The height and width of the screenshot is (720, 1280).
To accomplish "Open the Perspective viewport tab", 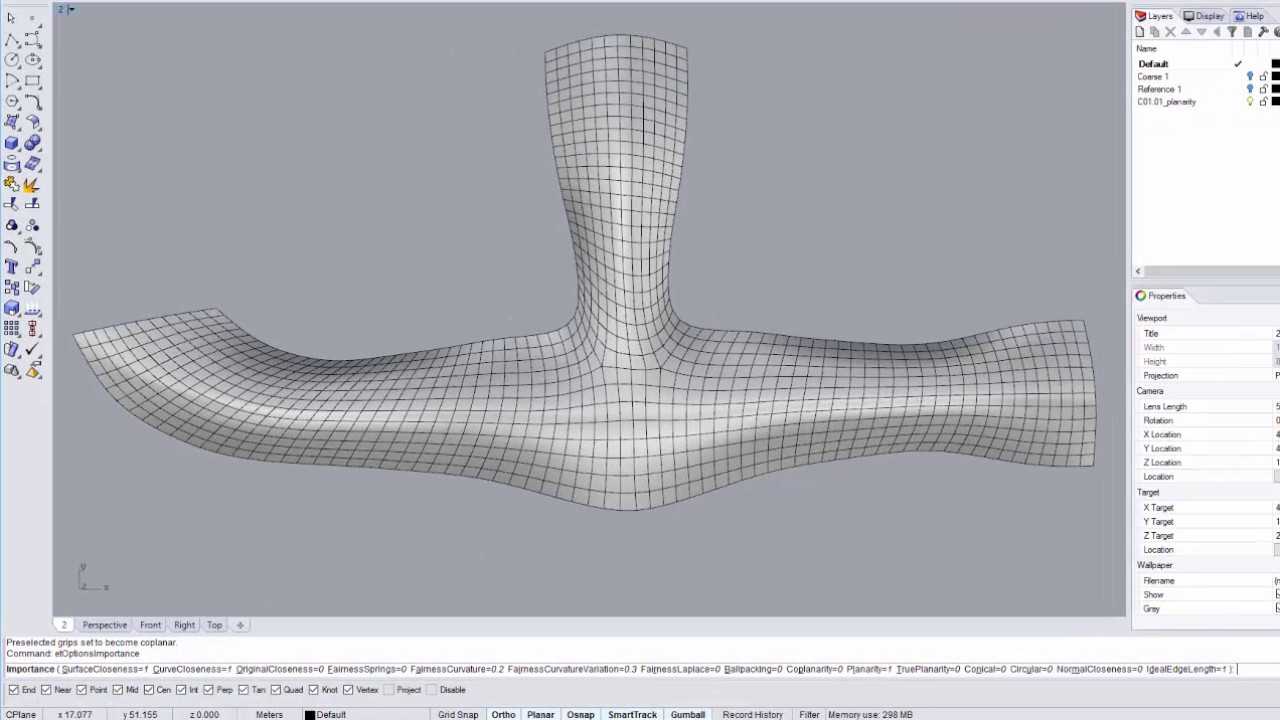I will (105, 625).
